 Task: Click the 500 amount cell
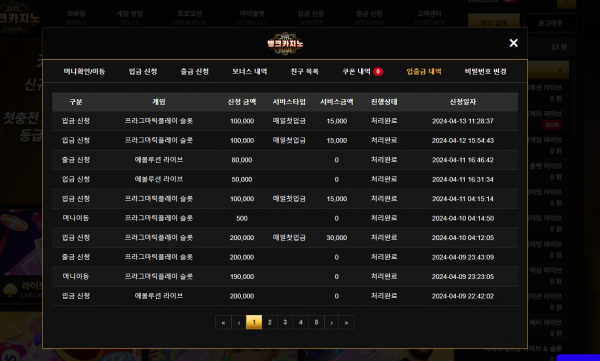pos(242,218)
